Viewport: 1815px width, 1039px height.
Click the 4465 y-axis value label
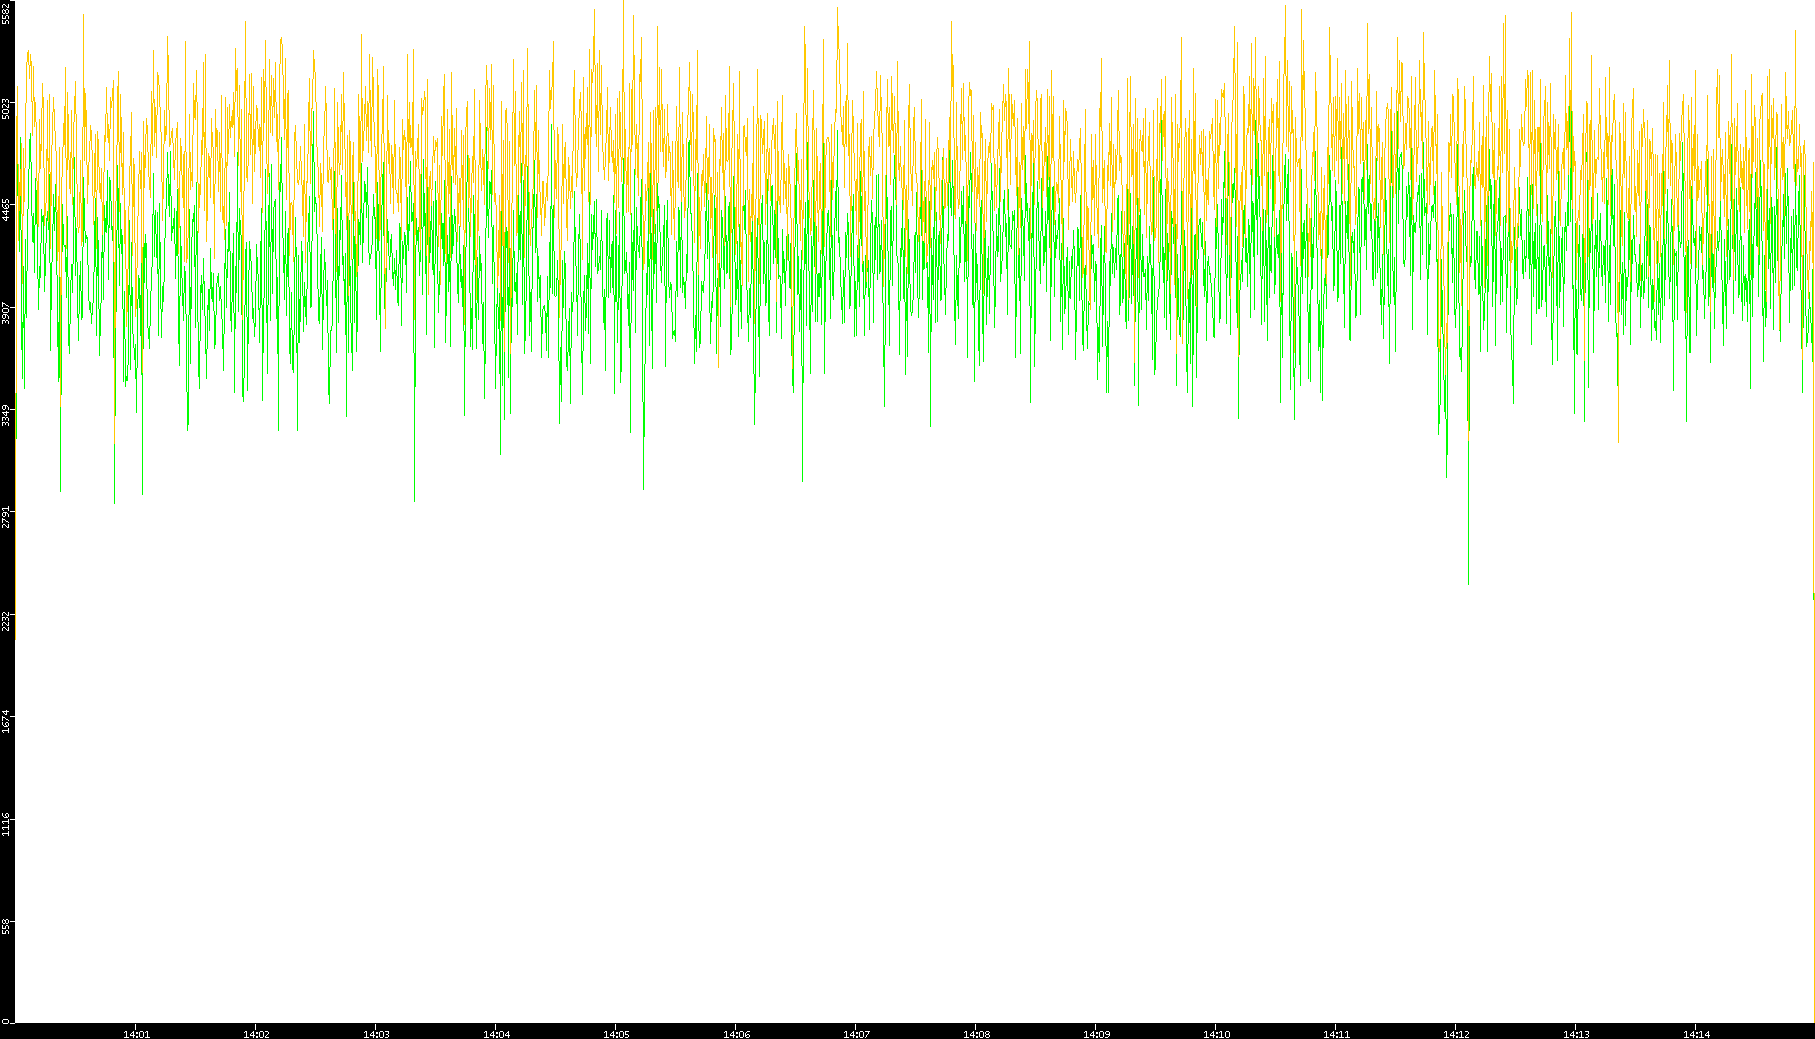tap(7, 210)
